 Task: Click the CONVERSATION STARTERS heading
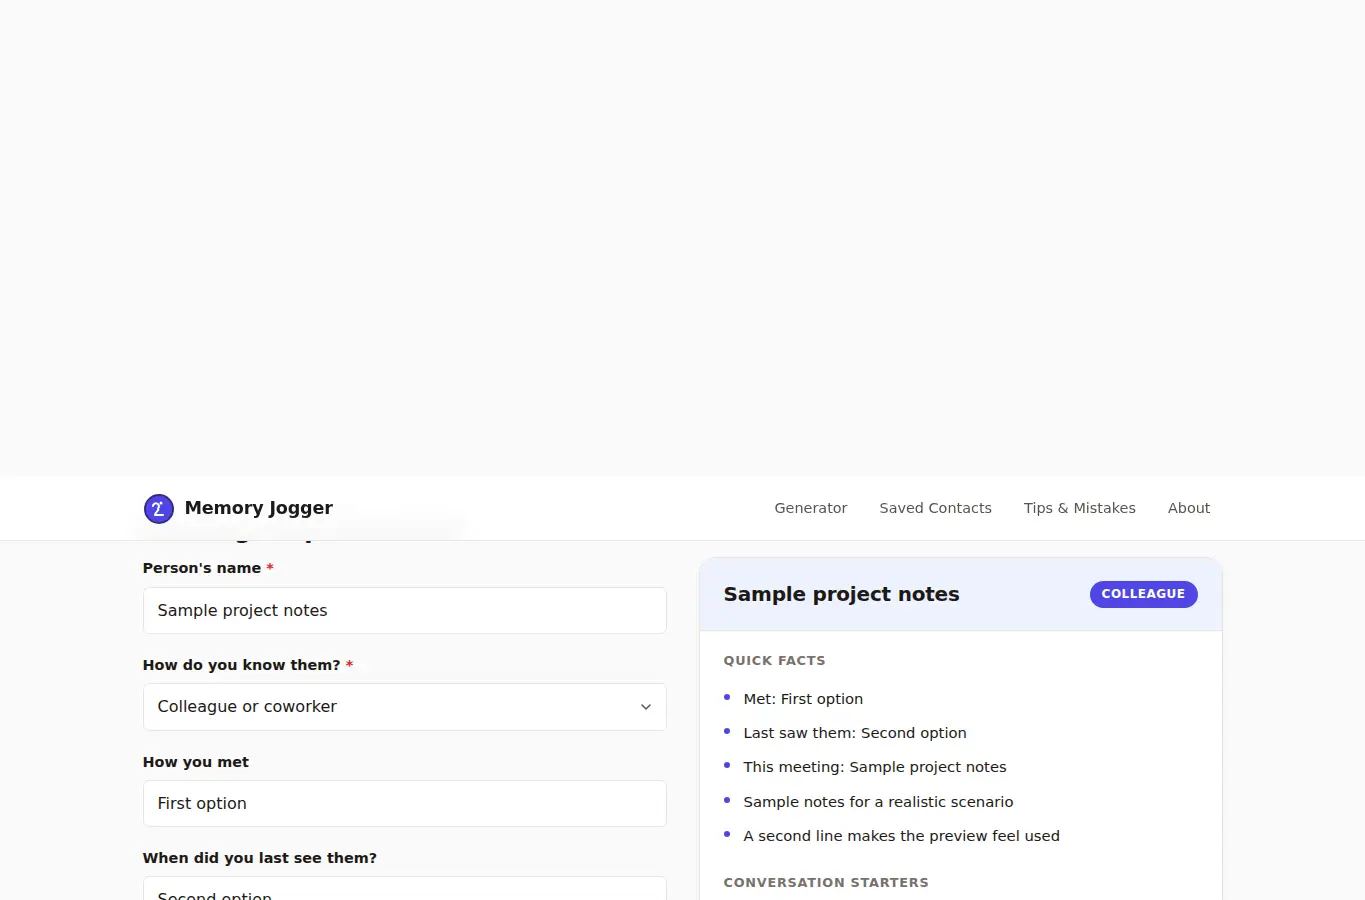826,883
